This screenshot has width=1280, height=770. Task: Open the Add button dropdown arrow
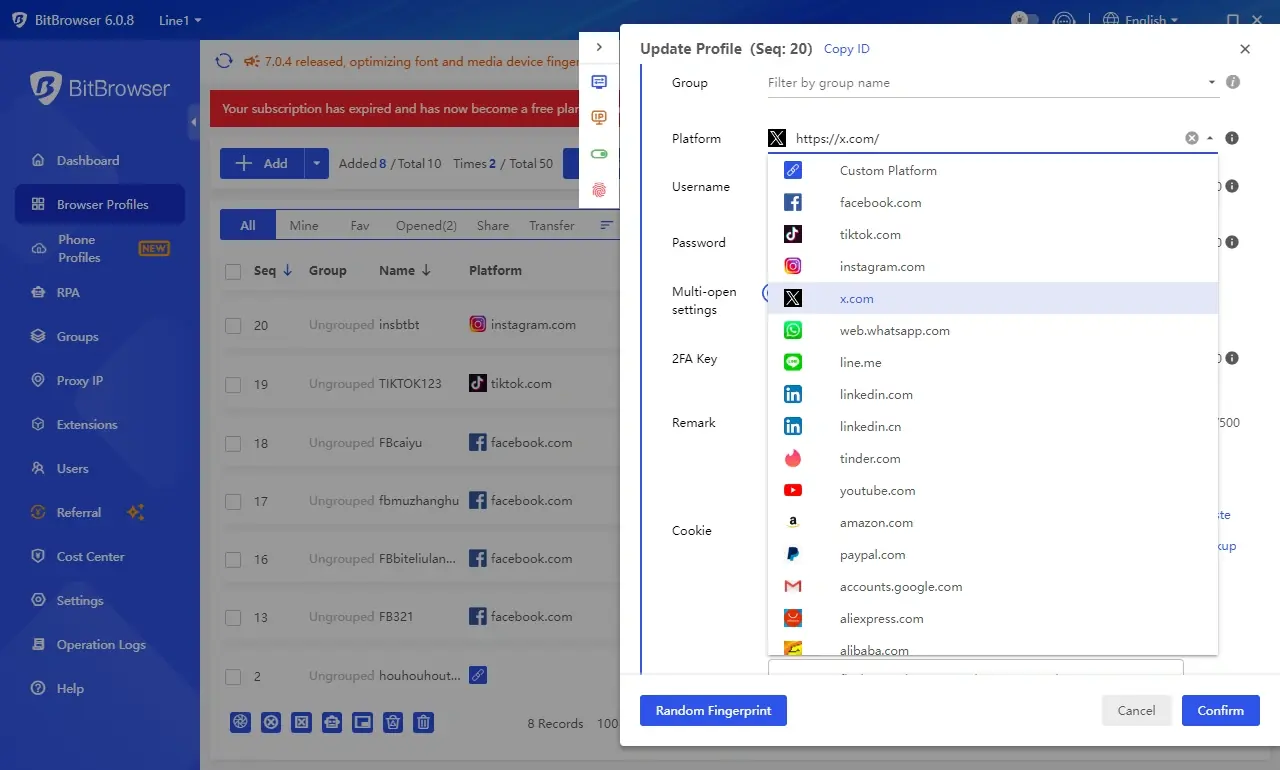316,164
